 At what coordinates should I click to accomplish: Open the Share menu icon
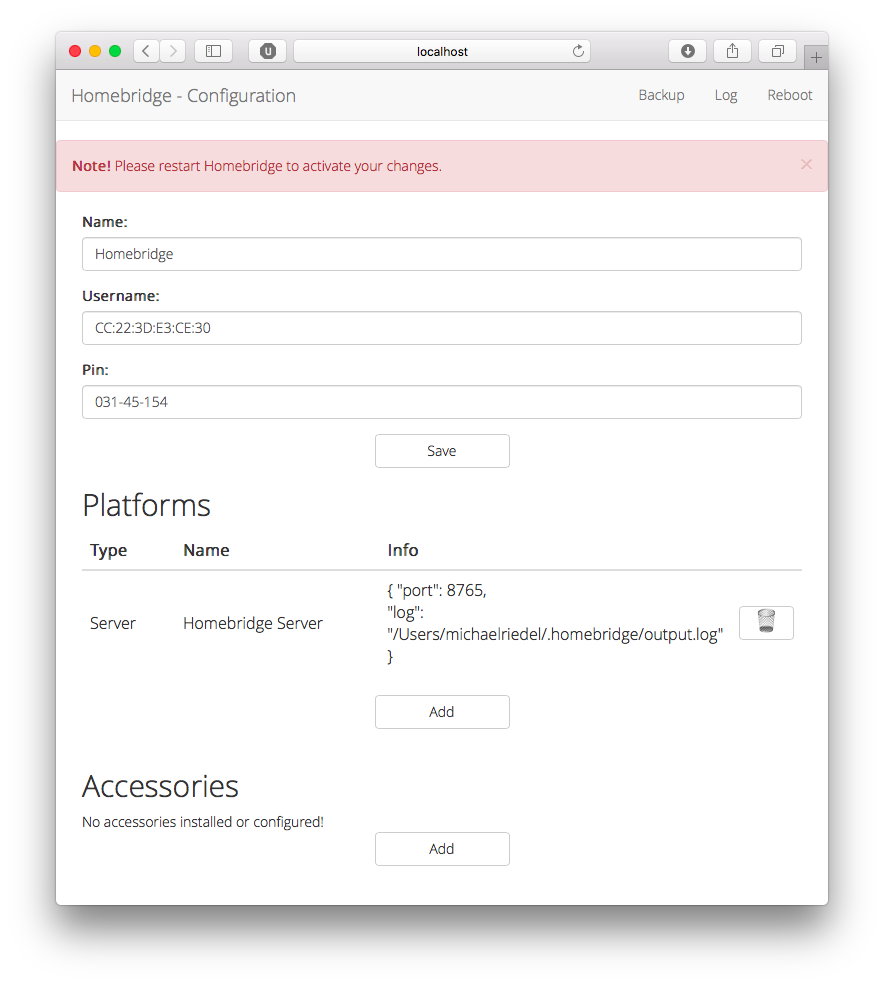[x=733, y=51]
